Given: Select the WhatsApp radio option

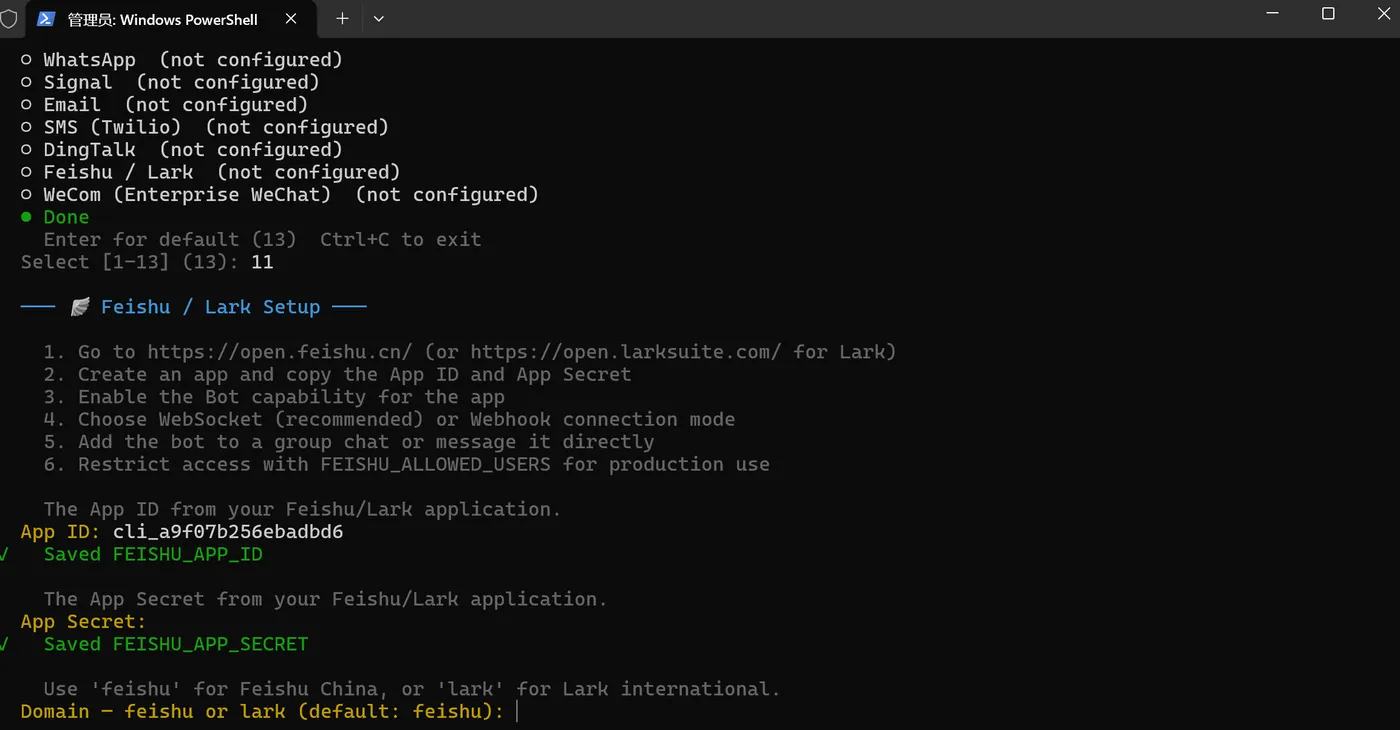Looking at the screenshot, I should click(27, 60).
